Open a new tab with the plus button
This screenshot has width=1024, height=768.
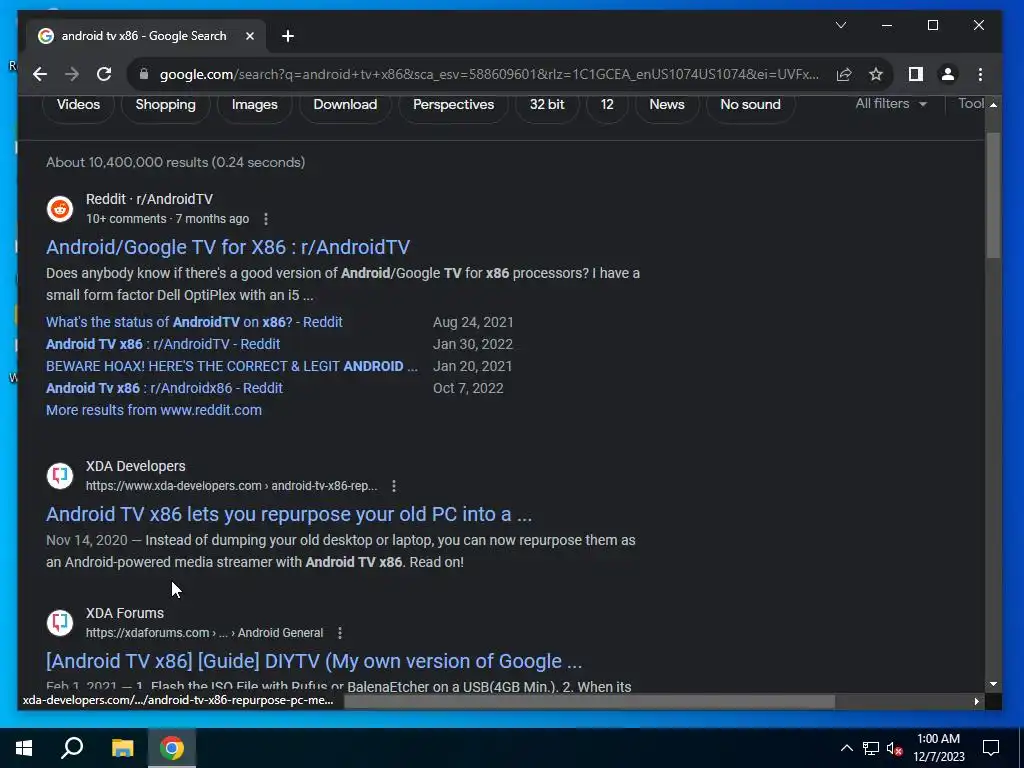(x=288, y=36)
